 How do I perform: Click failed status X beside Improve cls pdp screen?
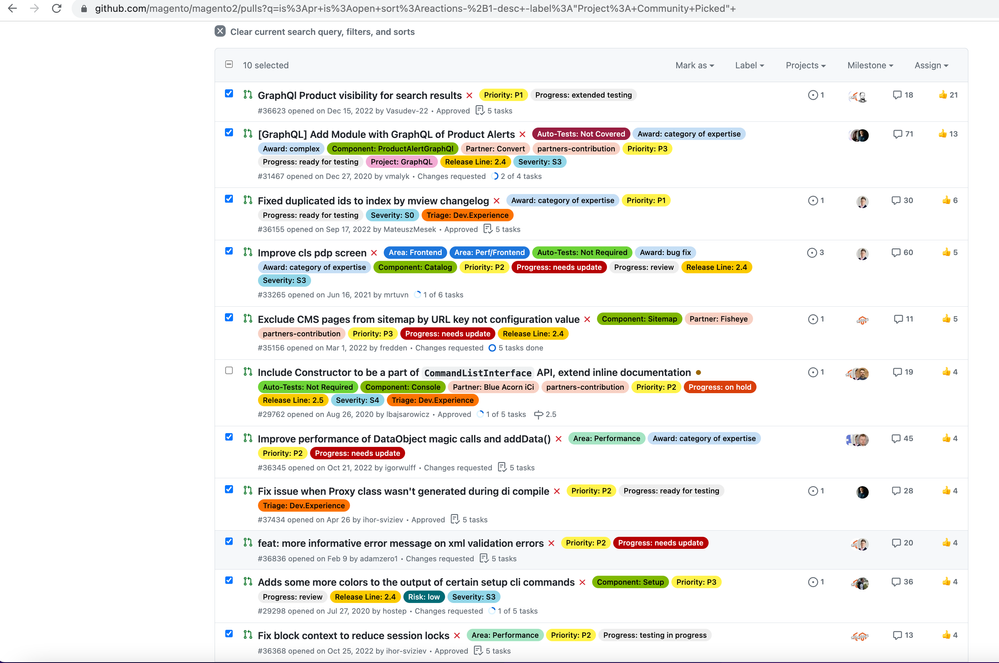(374, 253)
